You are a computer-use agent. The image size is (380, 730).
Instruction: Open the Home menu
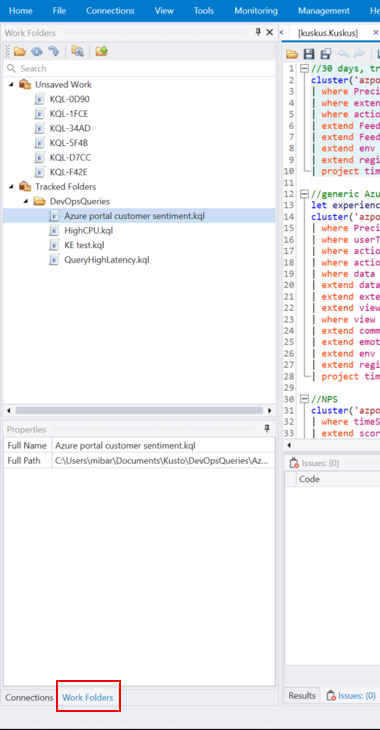click(x=20, y=11)
